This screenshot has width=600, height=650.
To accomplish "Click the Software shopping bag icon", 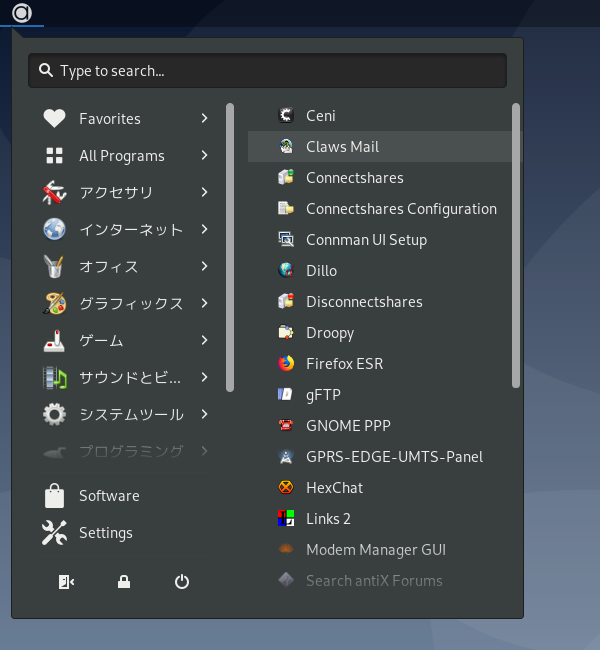I will (54, 496).
